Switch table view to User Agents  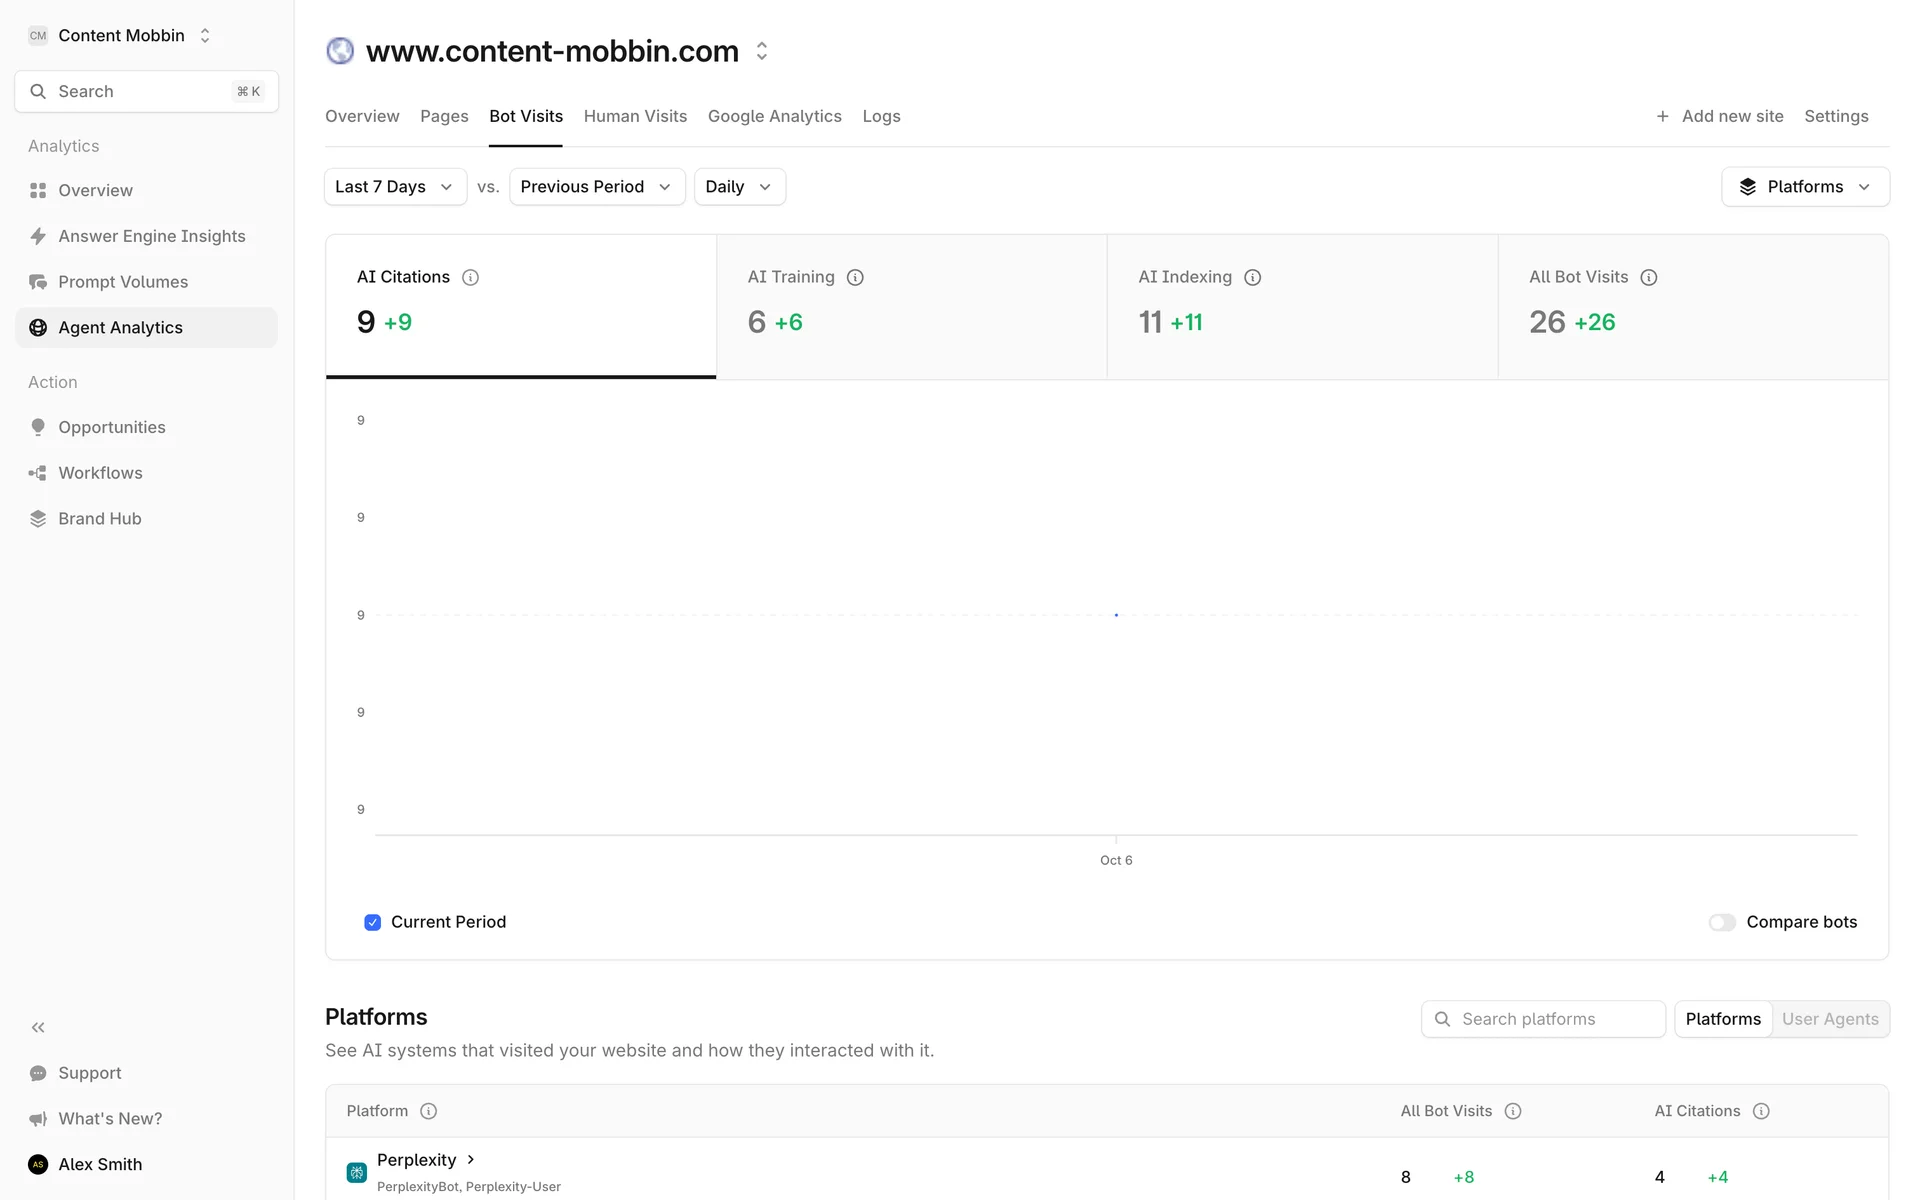point(1829,1019)
